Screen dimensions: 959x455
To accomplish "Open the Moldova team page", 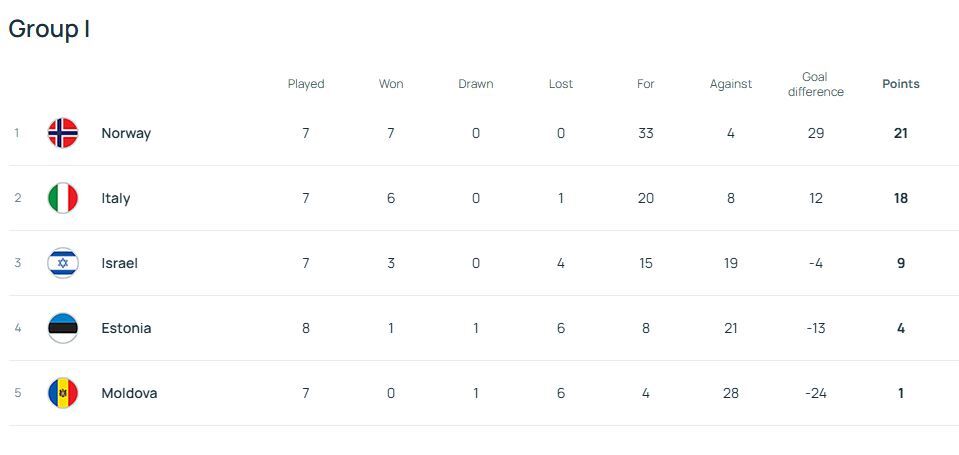I will pos(129,393).
